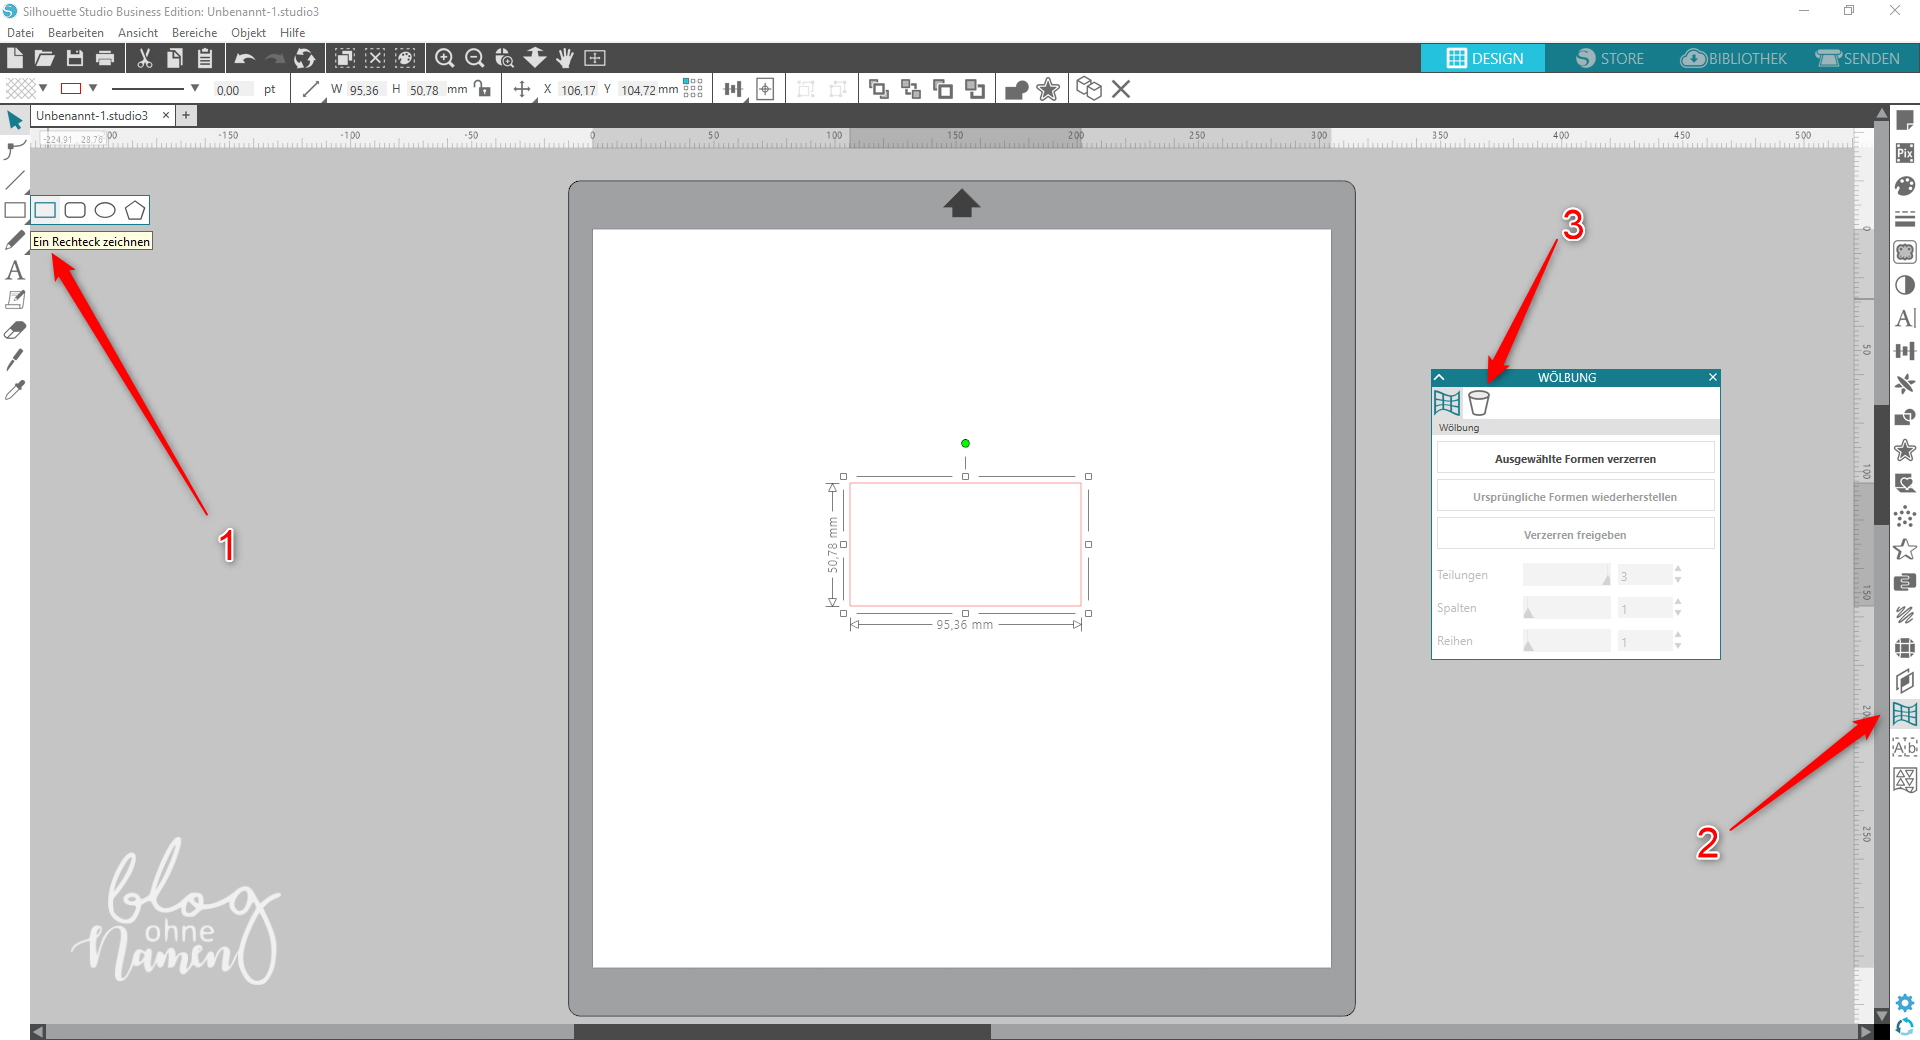1920x1040 pixels.
Task: Click the width W input field
Action: pos(364,90)
